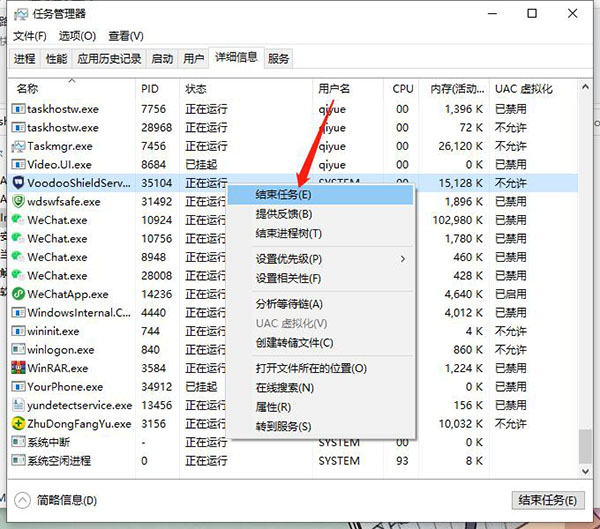Click the VoodooShieldServ process shield icon

[18, 183]
